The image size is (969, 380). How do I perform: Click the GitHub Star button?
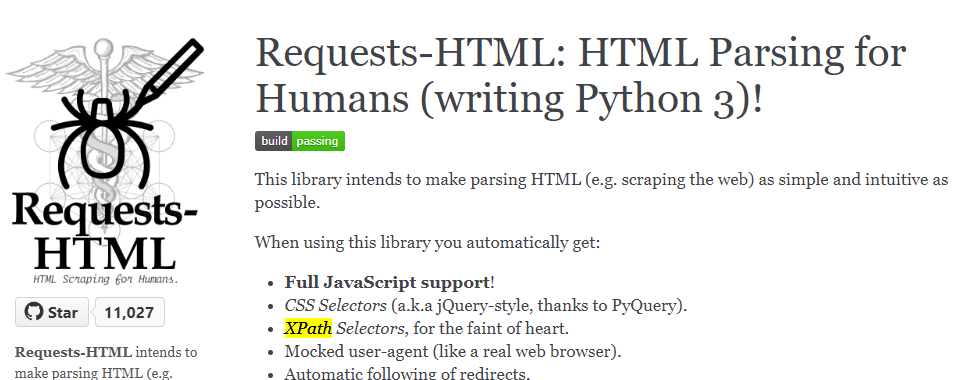click(x=52, y=312)
